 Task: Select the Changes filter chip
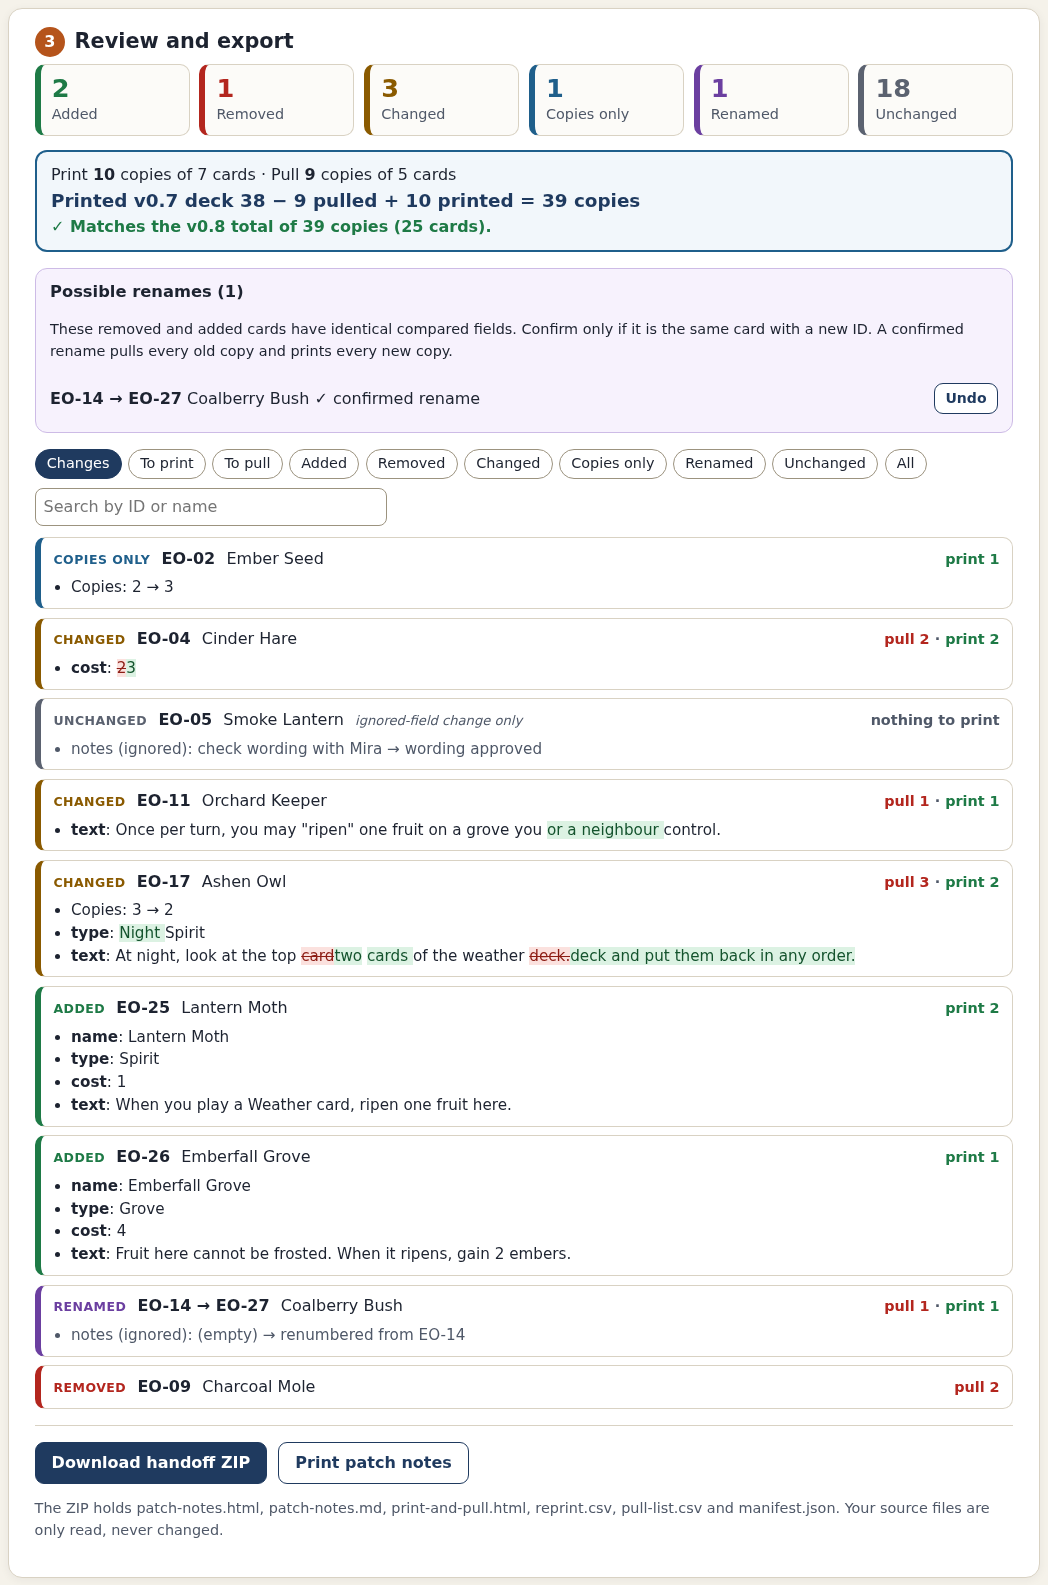point(78,464)
